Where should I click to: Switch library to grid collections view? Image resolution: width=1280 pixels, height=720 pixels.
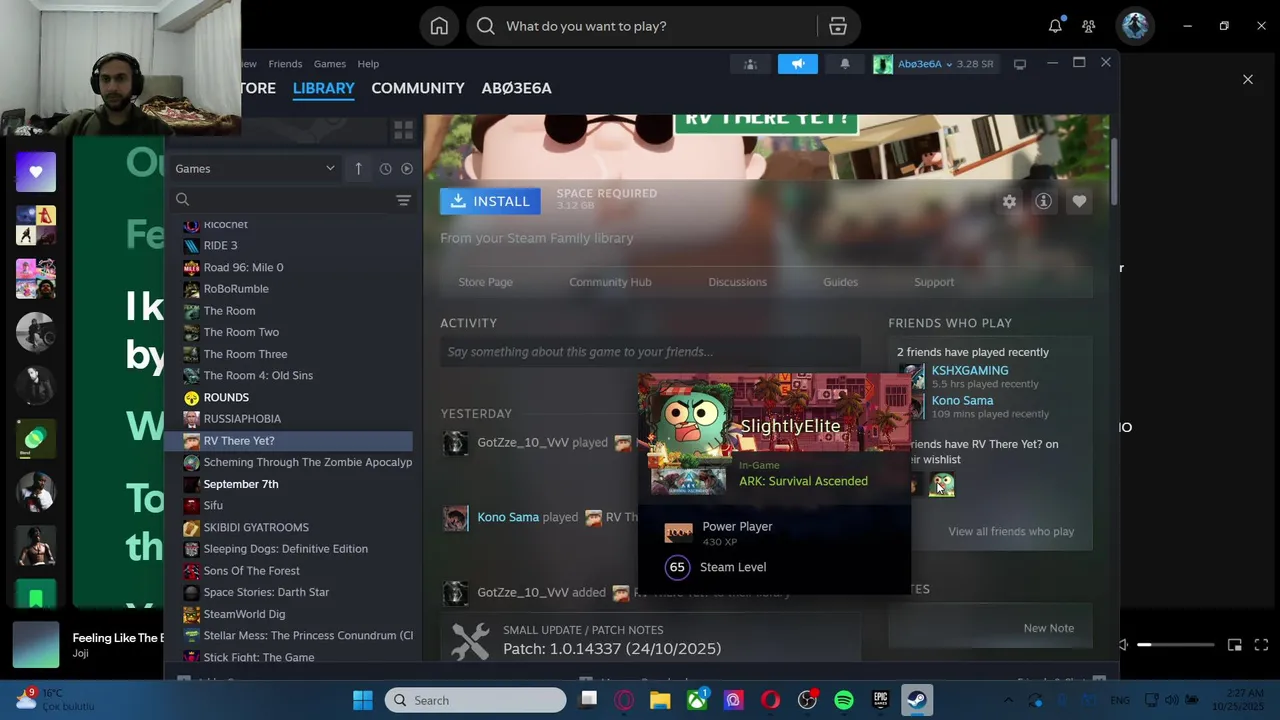coord(403,130)
